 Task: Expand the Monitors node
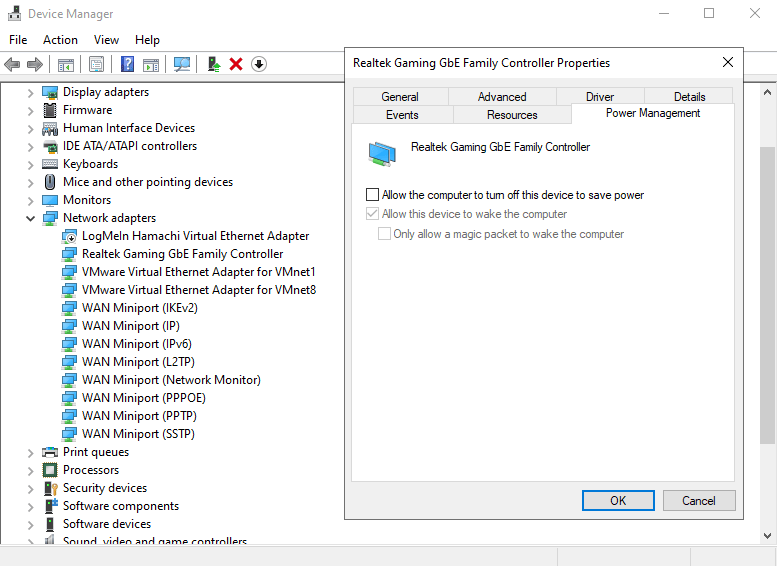[x=31, y=201]
